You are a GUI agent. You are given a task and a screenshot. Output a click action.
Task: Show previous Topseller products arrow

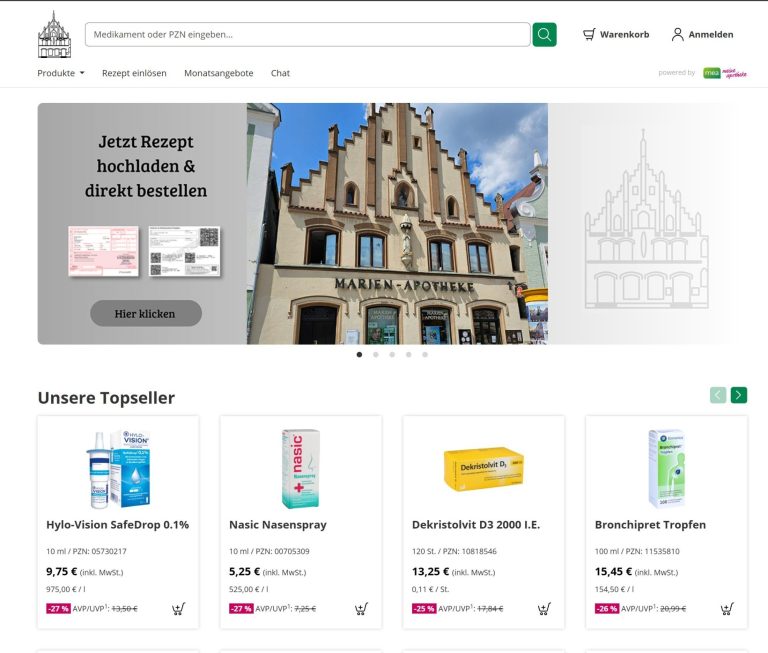click(718, 395)
